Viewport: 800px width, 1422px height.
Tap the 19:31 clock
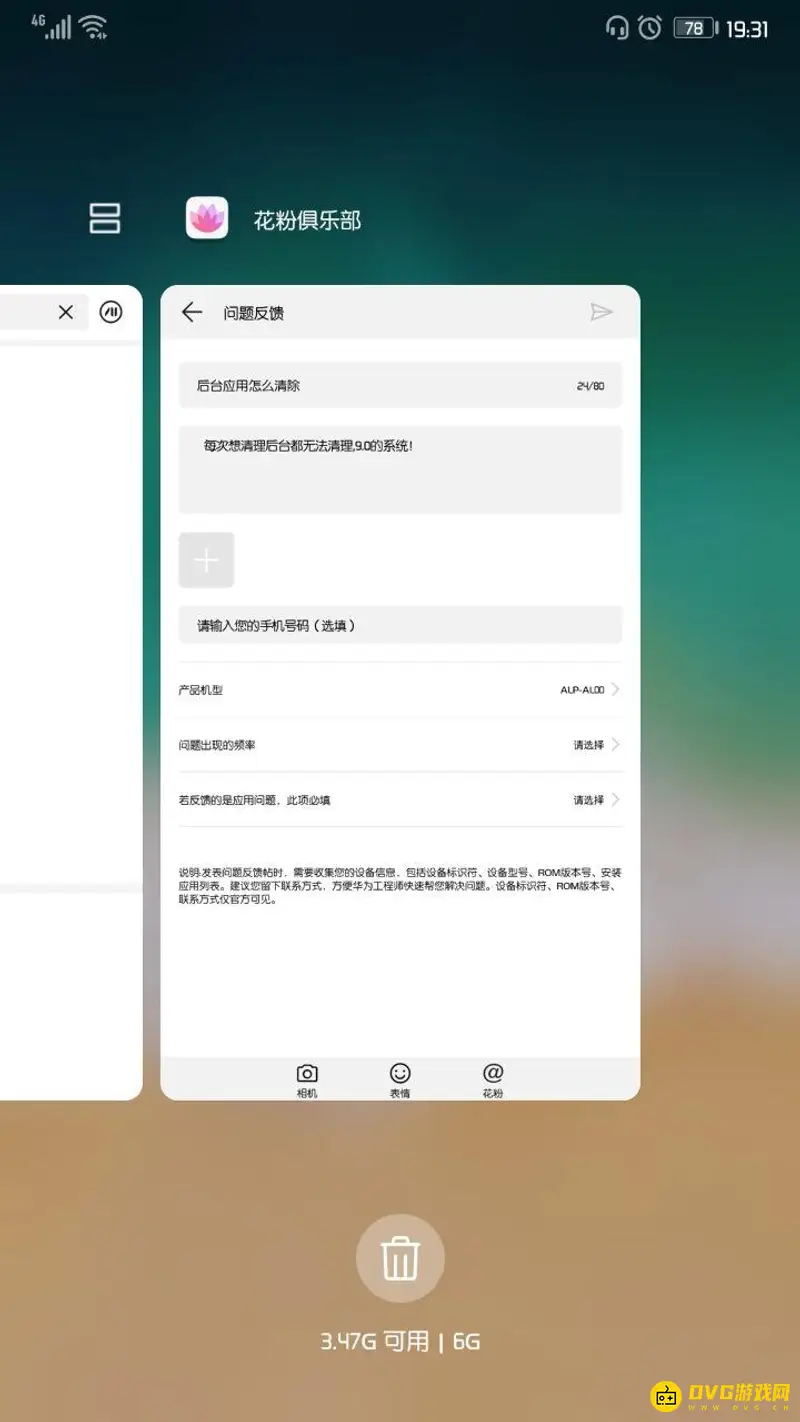click(x=747, y=29)
